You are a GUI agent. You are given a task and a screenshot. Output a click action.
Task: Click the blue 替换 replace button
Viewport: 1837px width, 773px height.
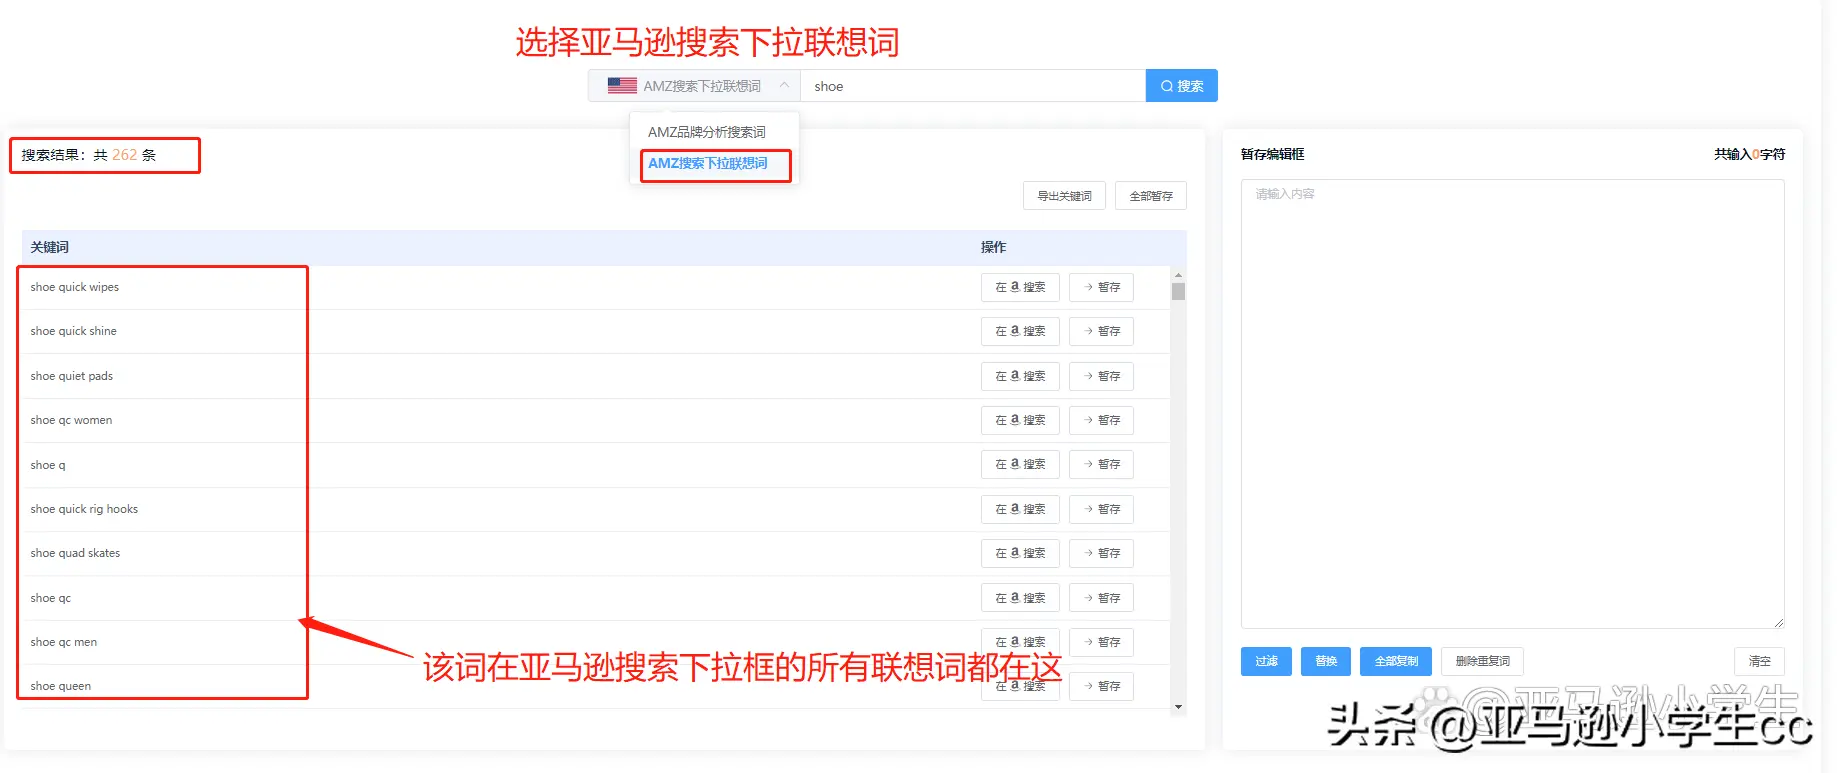point(1326,661)
